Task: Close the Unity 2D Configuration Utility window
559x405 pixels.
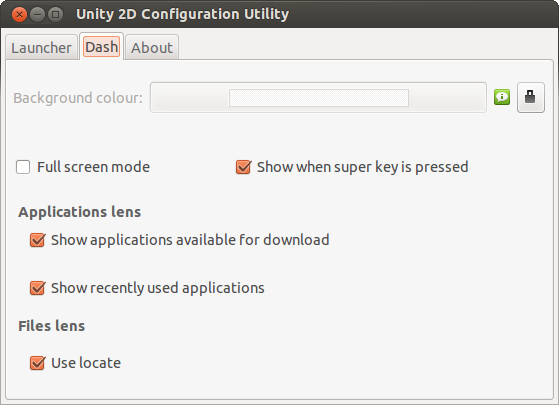Action: pyautogui.click(x=19, y=15)
